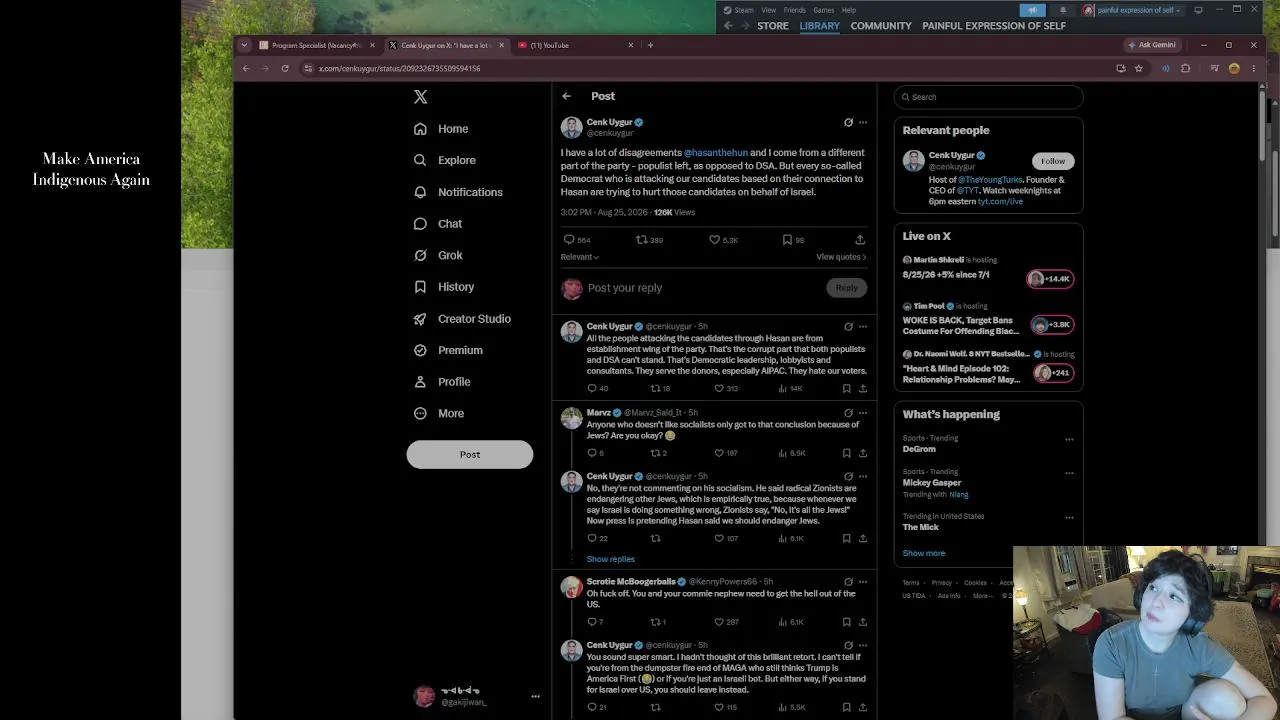
Task: Open the Steam Help menu
Action: (848, 10)
